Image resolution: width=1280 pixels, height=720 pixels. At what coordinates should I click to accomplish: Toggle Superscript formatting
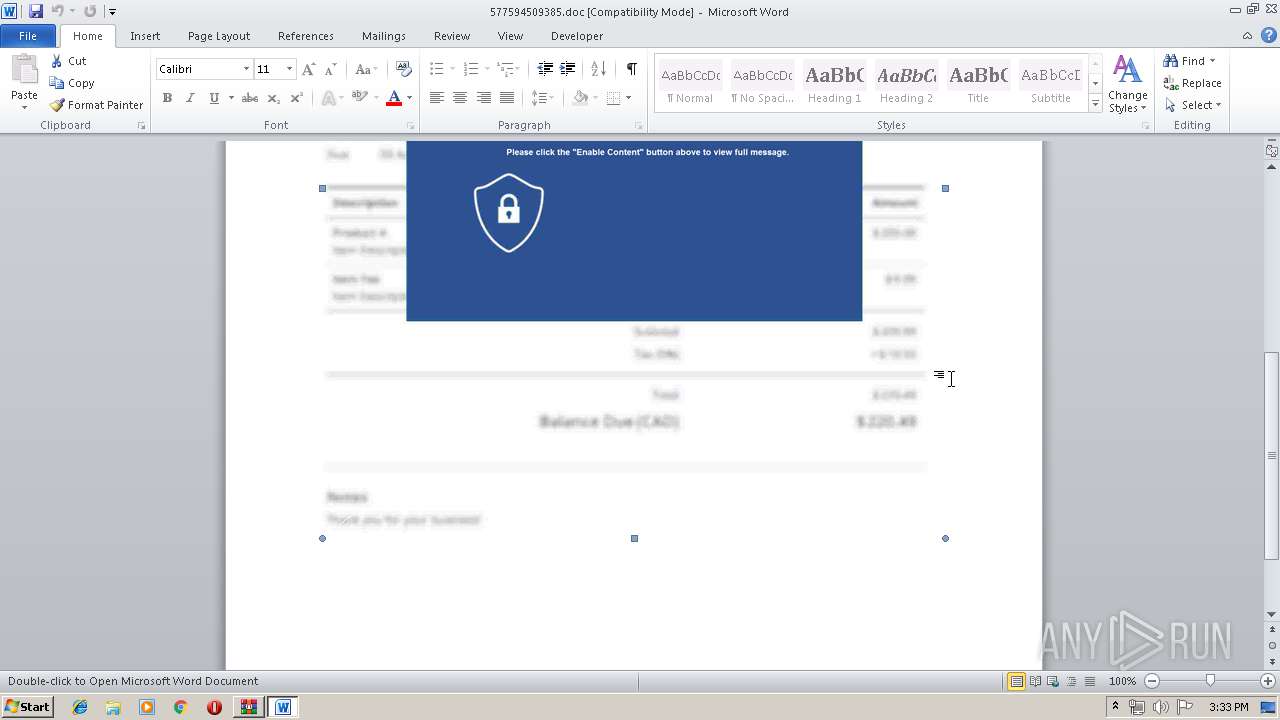tap(297, 98)
